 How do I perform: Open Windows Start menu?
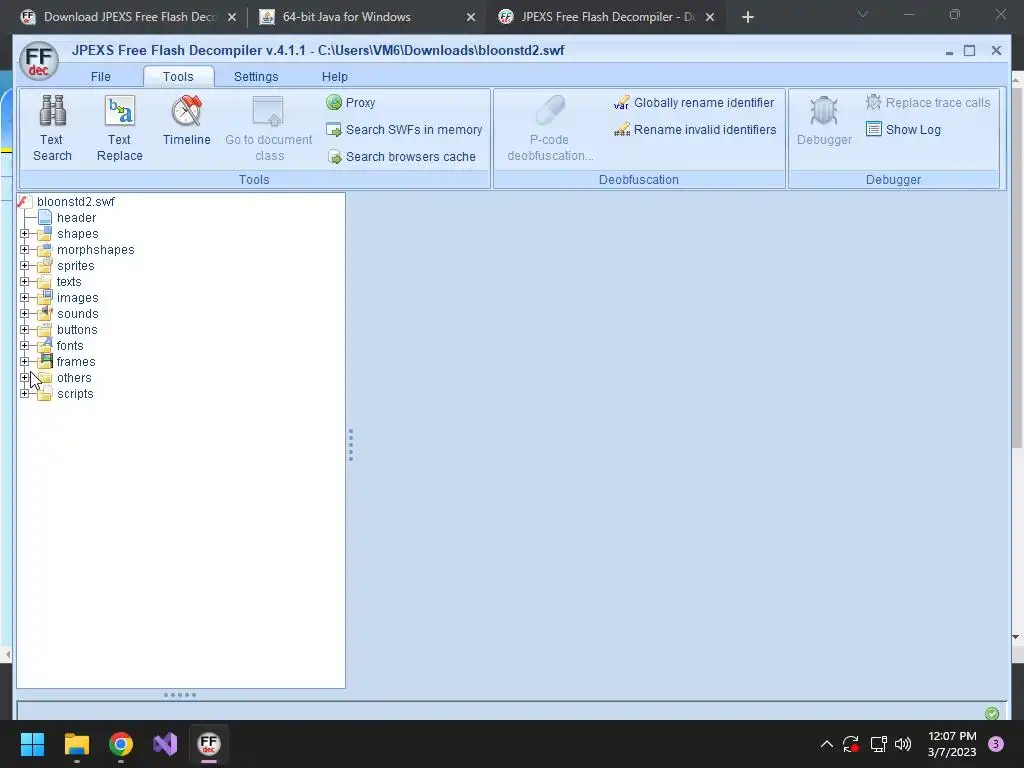click(33, 744)
